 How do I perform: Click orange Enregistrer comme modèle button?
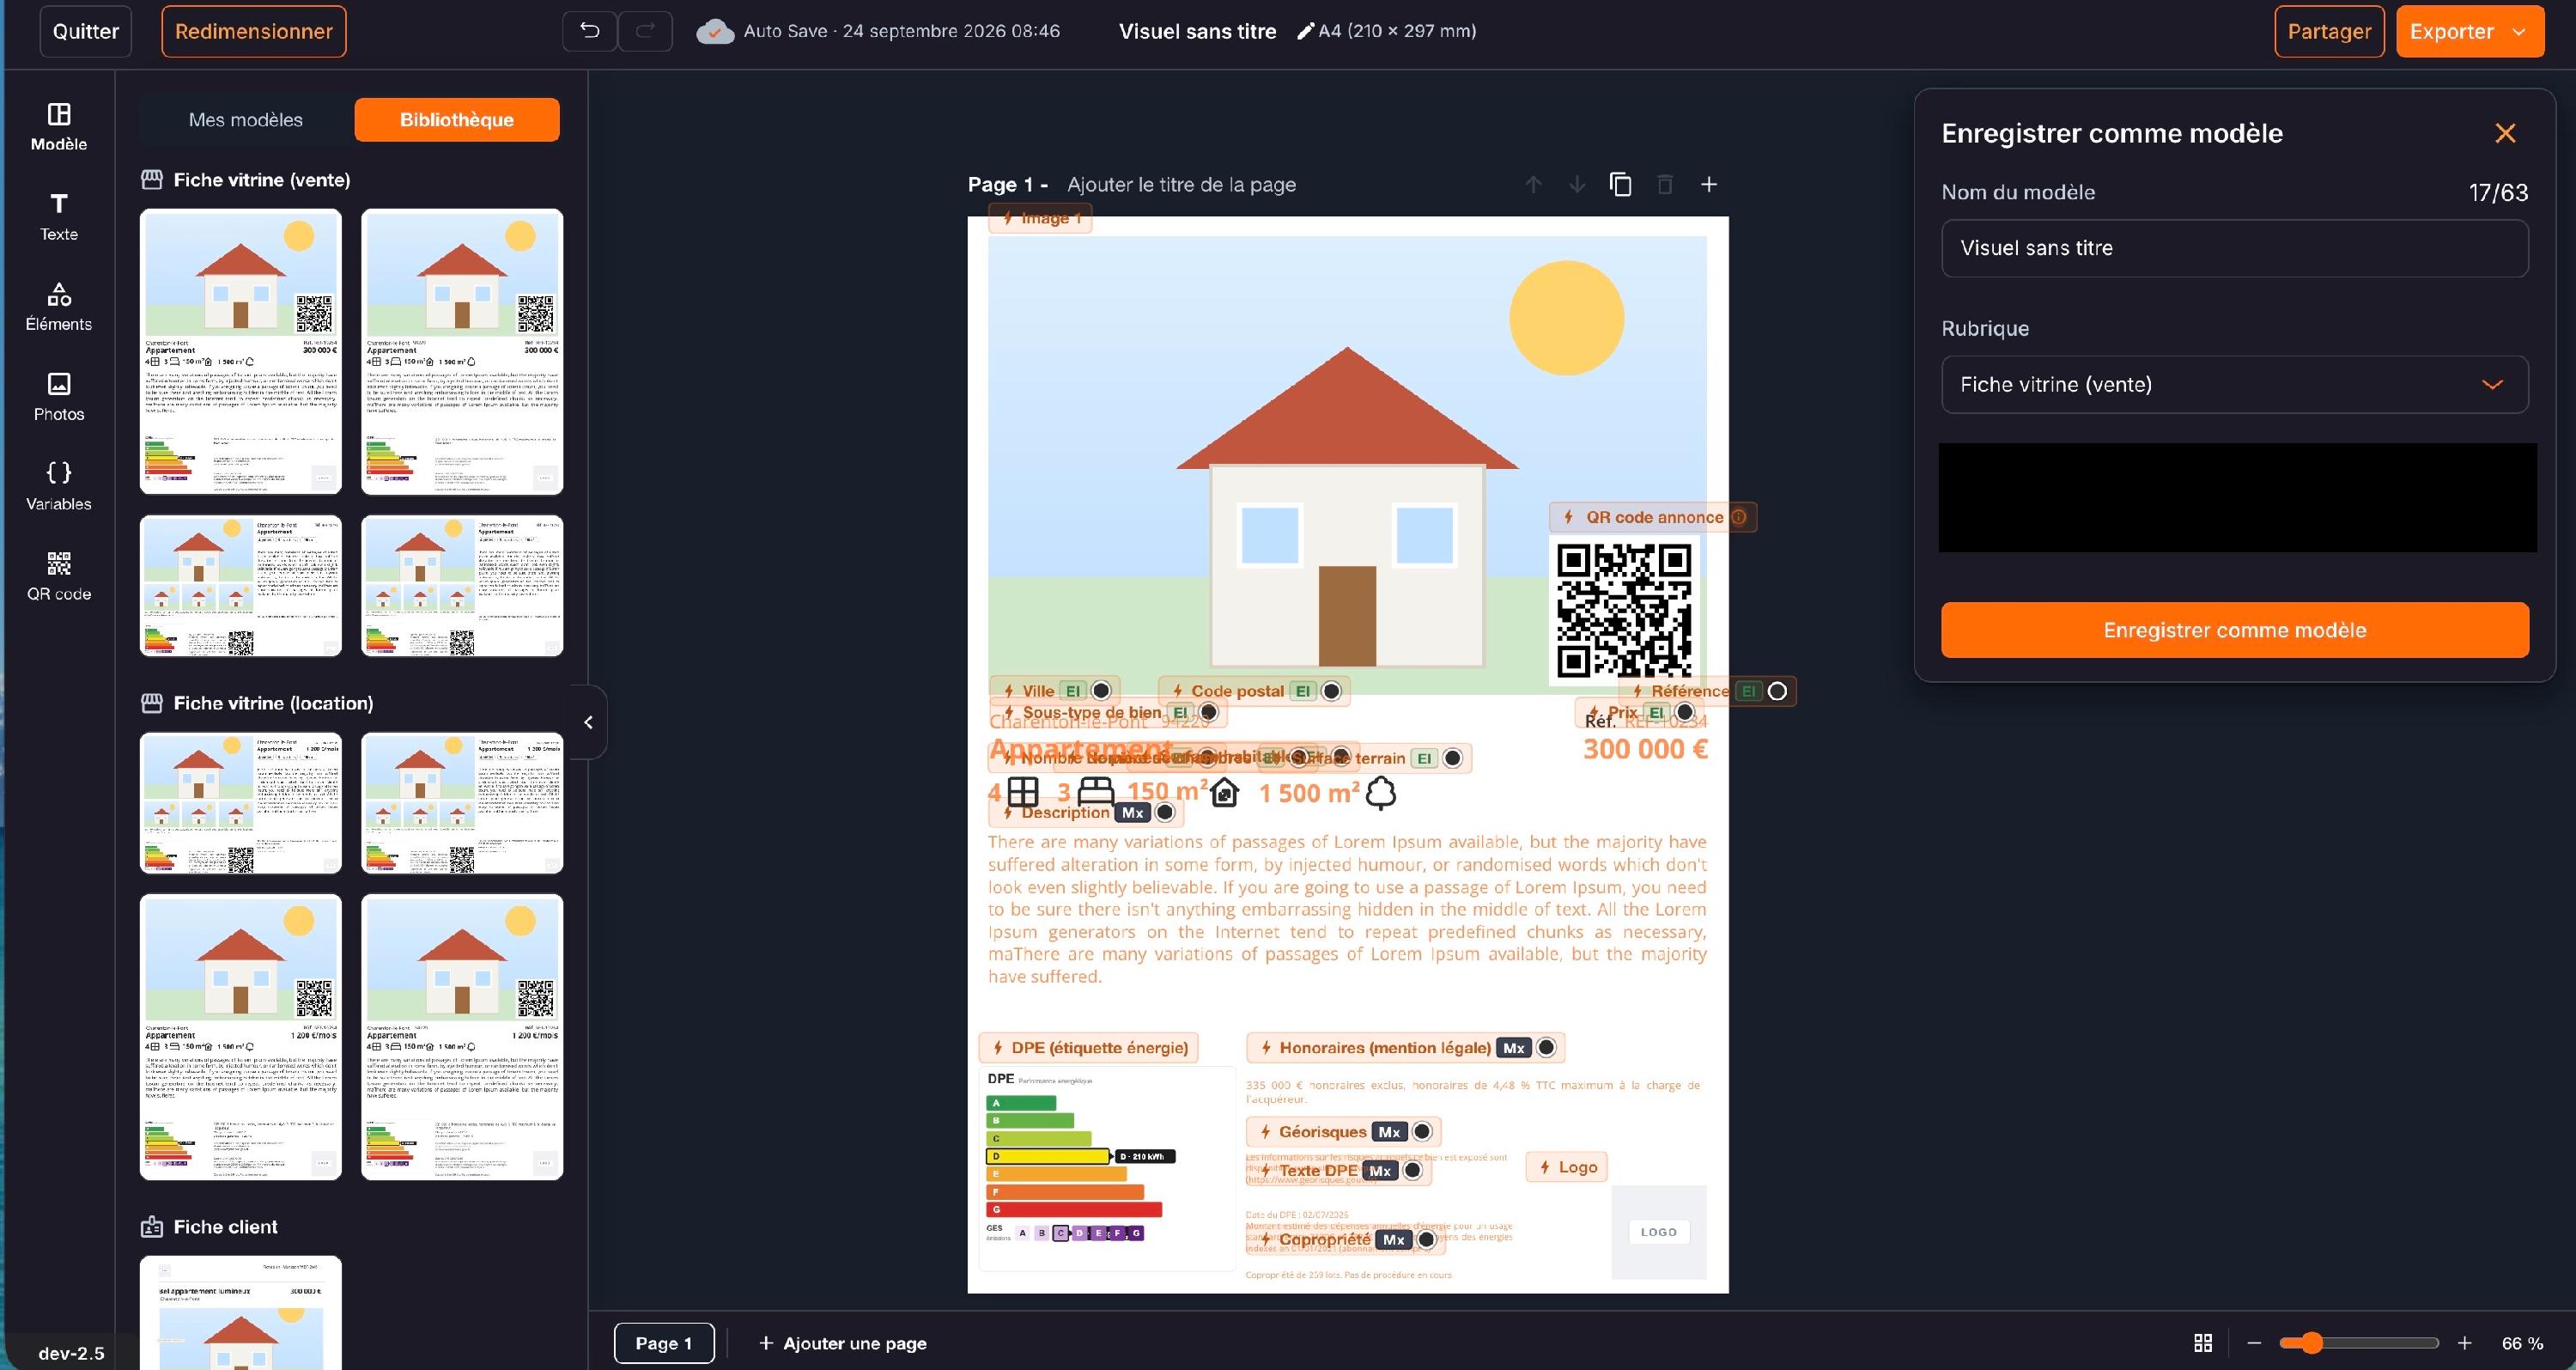(x=2235, y=630)
